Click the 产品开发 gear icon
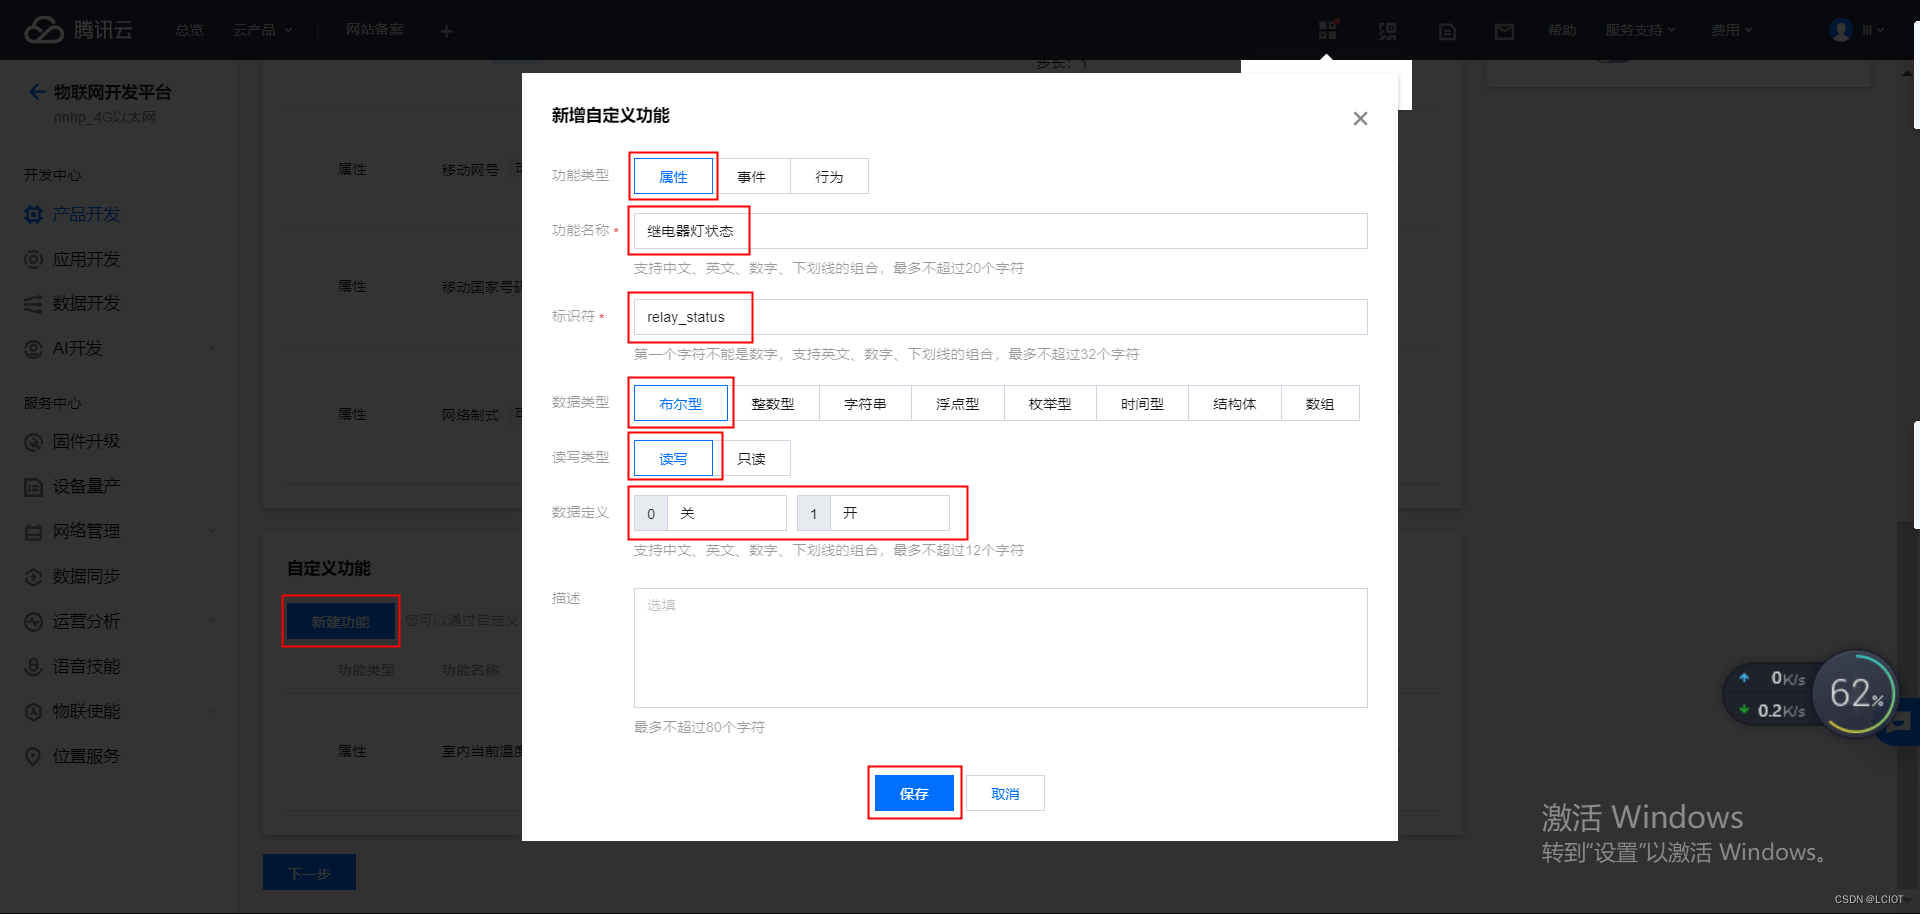The width and height of the screenshot is (1920, 914). 33,214
